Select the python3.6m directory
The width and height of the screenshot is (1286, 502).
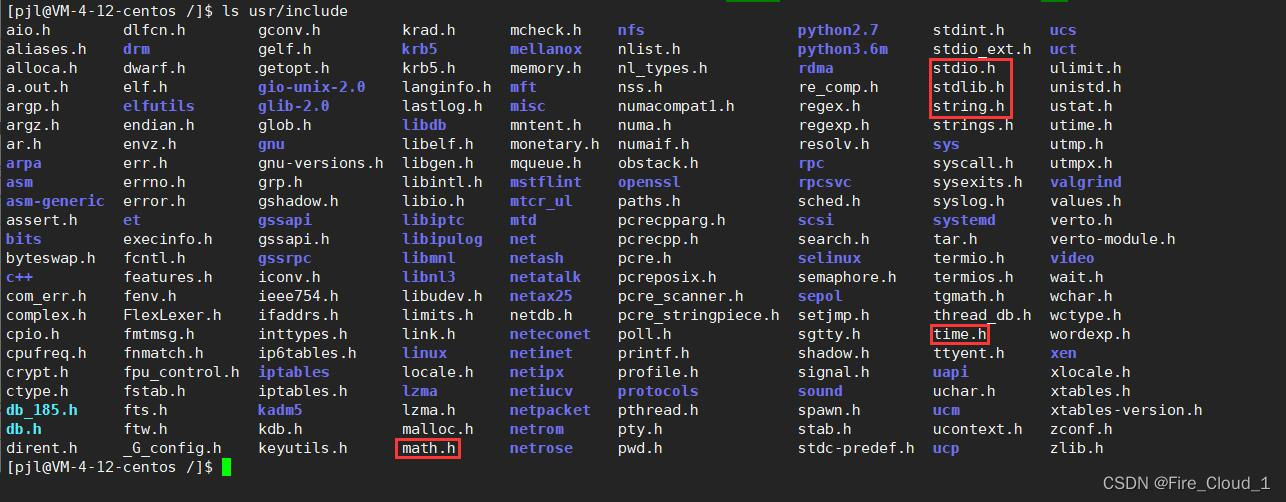pyautogui.click(x=843, y=49)
